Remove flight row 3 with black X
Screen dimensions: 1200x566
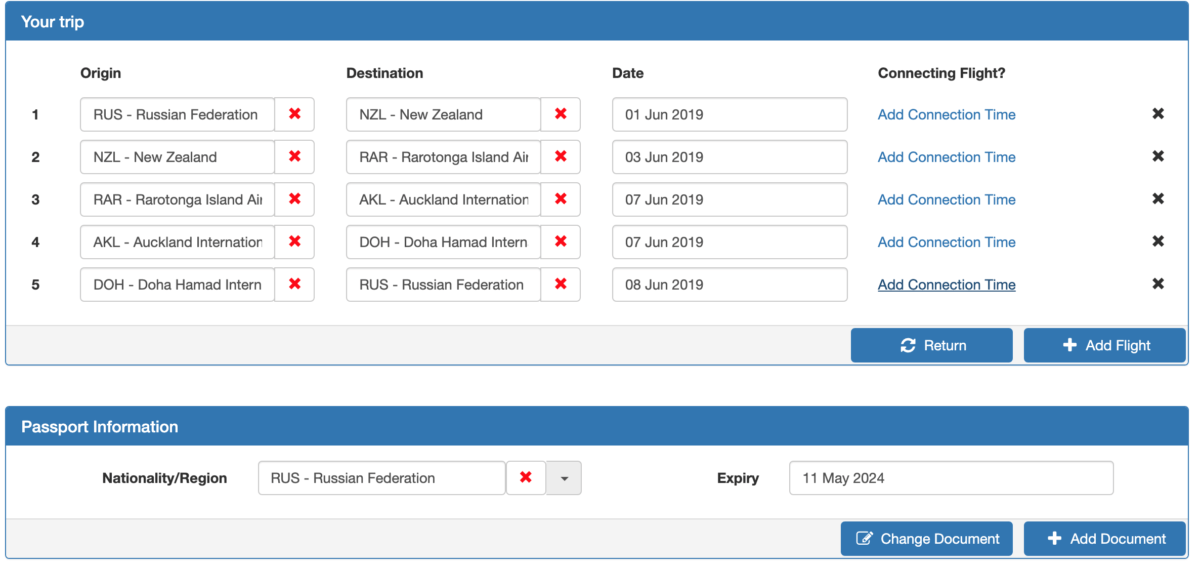(1158, 199)
